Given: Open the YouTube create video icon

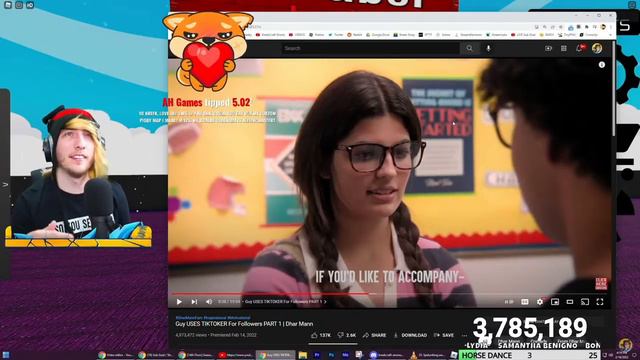Looking at the screenshot, I should click(548, 48).
